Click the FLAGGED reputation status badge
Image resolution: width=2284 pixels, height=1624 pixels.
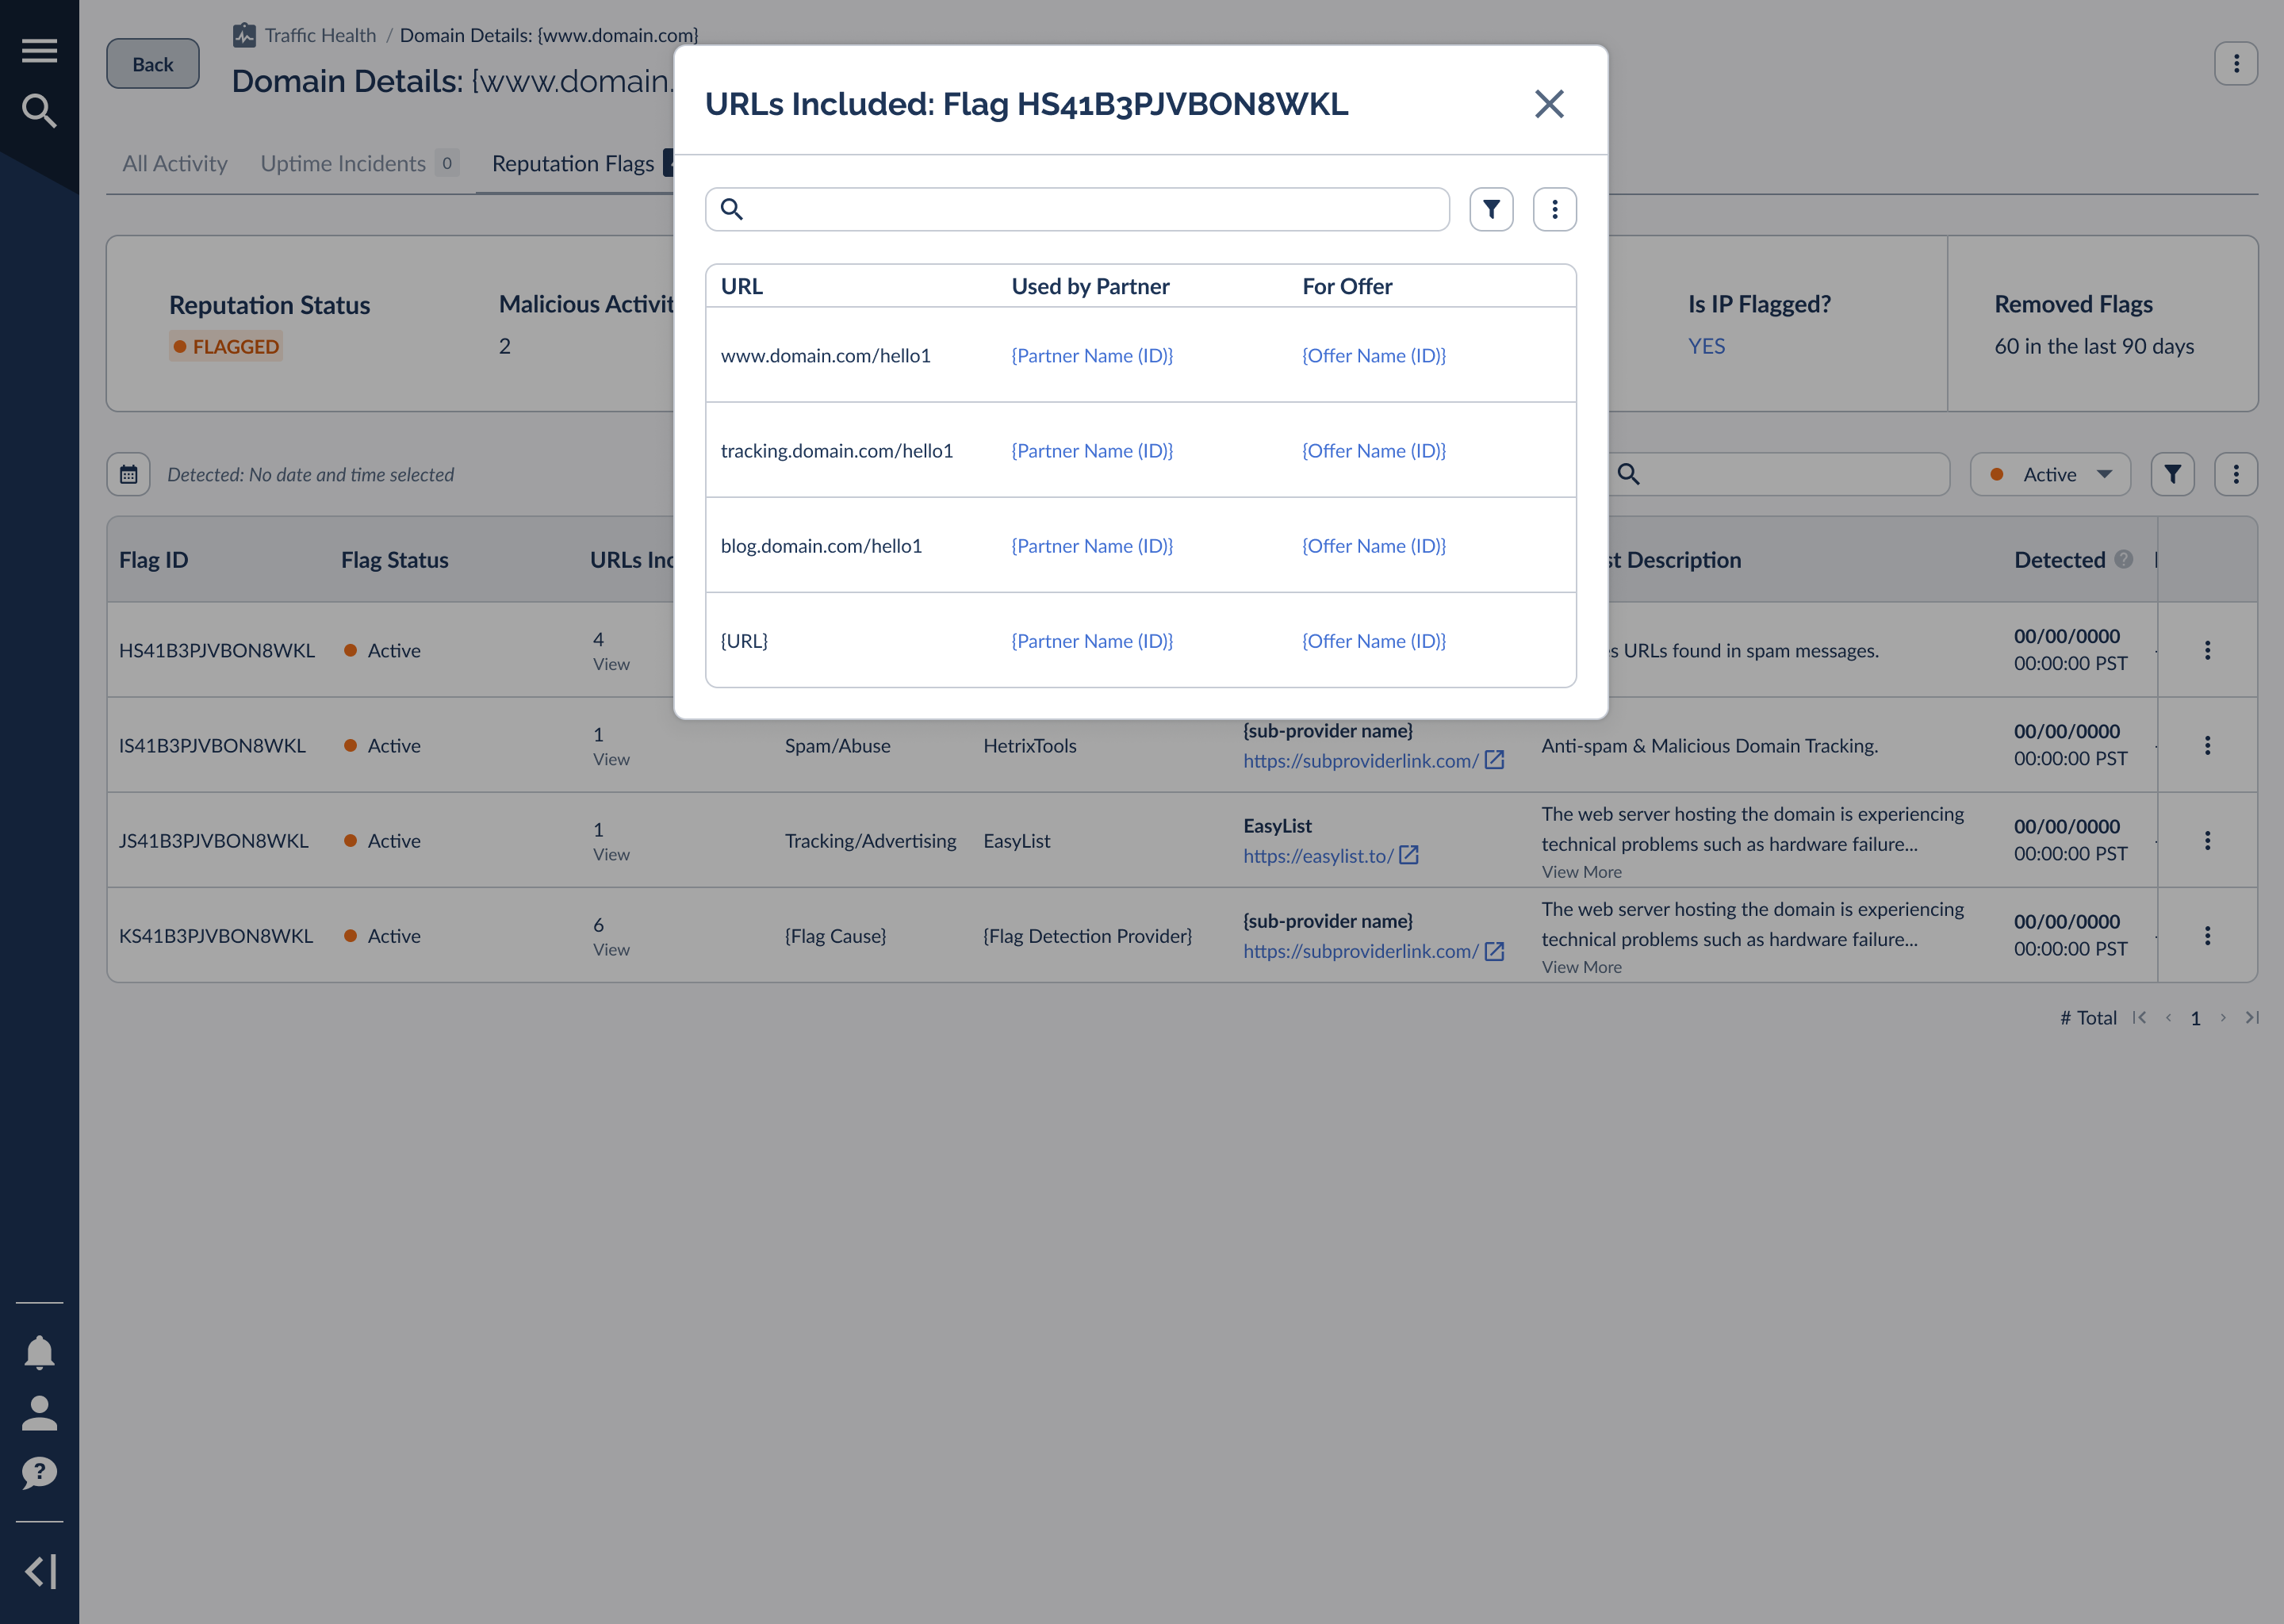226,346
